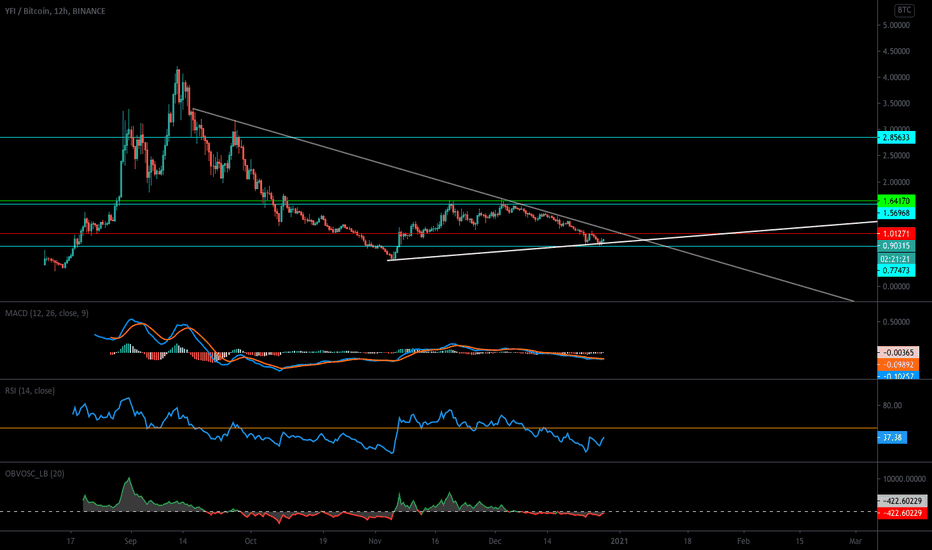The width and height of the screenshot is (932, 550).
Task: Click the gray -422.60229 OBV value label
Action: [902, 501]
